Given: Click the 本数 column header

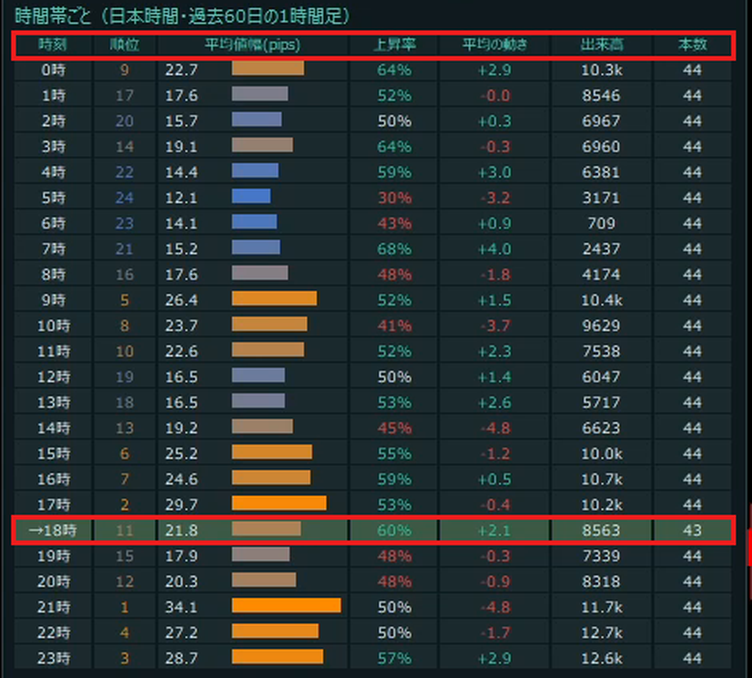Looking at the screenshot, I should click(x=692, y=45).
